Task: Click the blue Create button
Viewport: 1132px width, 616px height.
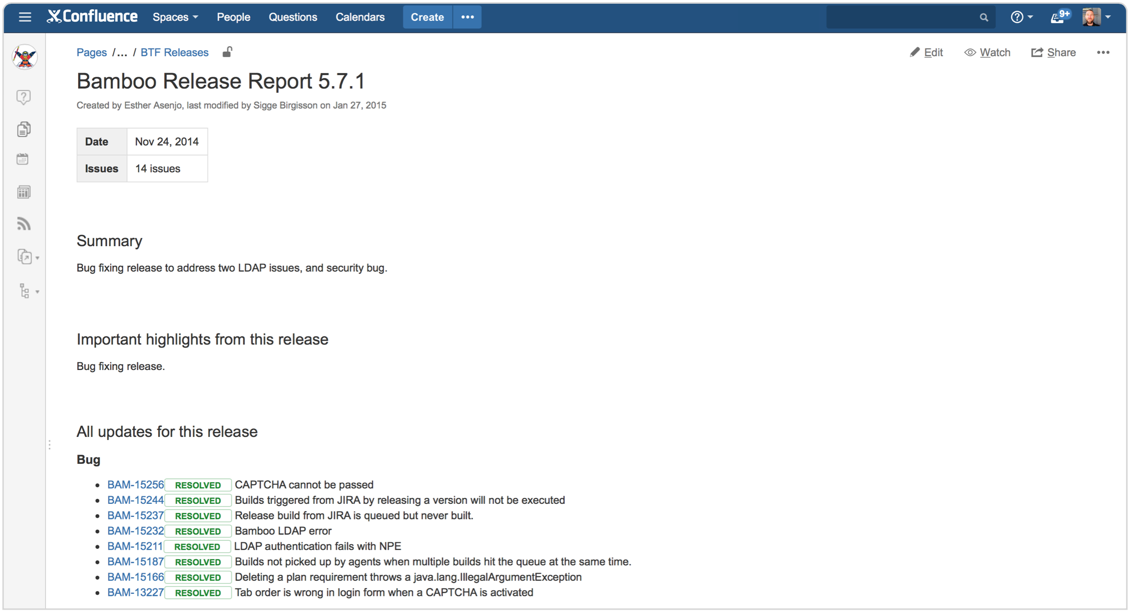Action: point(427,17)
